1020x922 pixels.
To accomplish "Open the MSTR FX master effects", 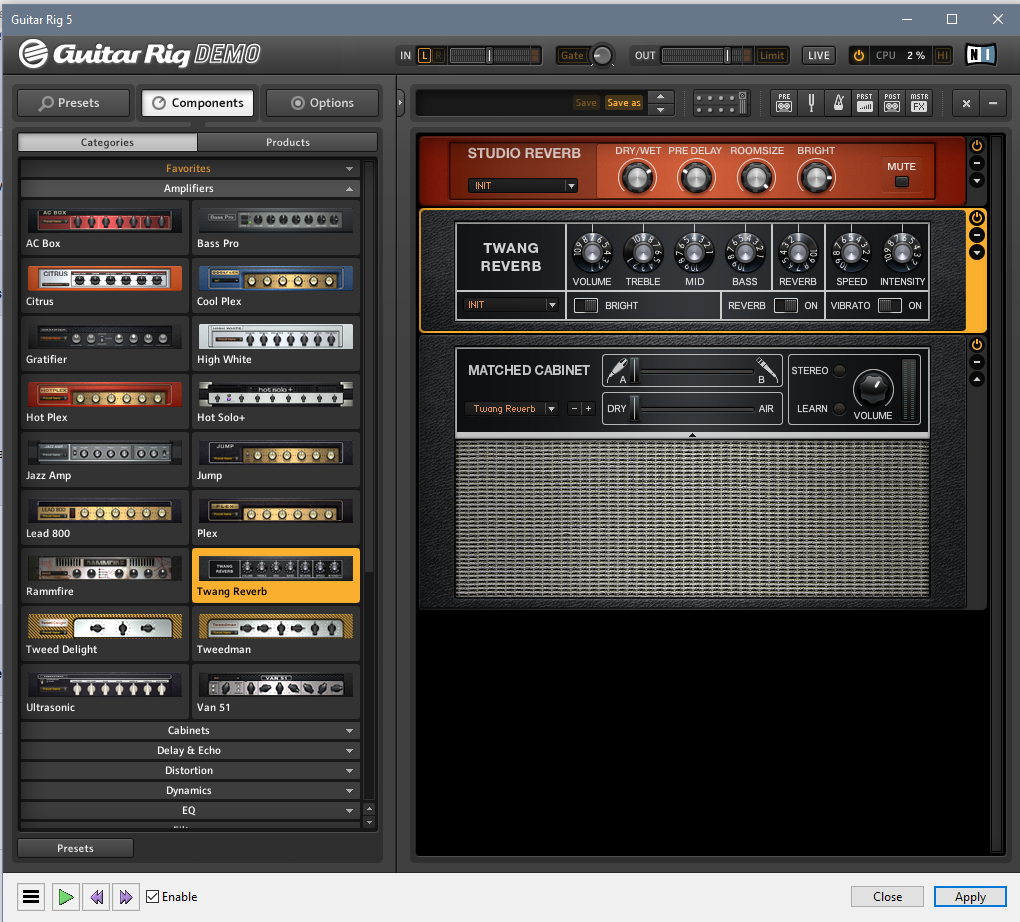I will click(x=919, y=103).
